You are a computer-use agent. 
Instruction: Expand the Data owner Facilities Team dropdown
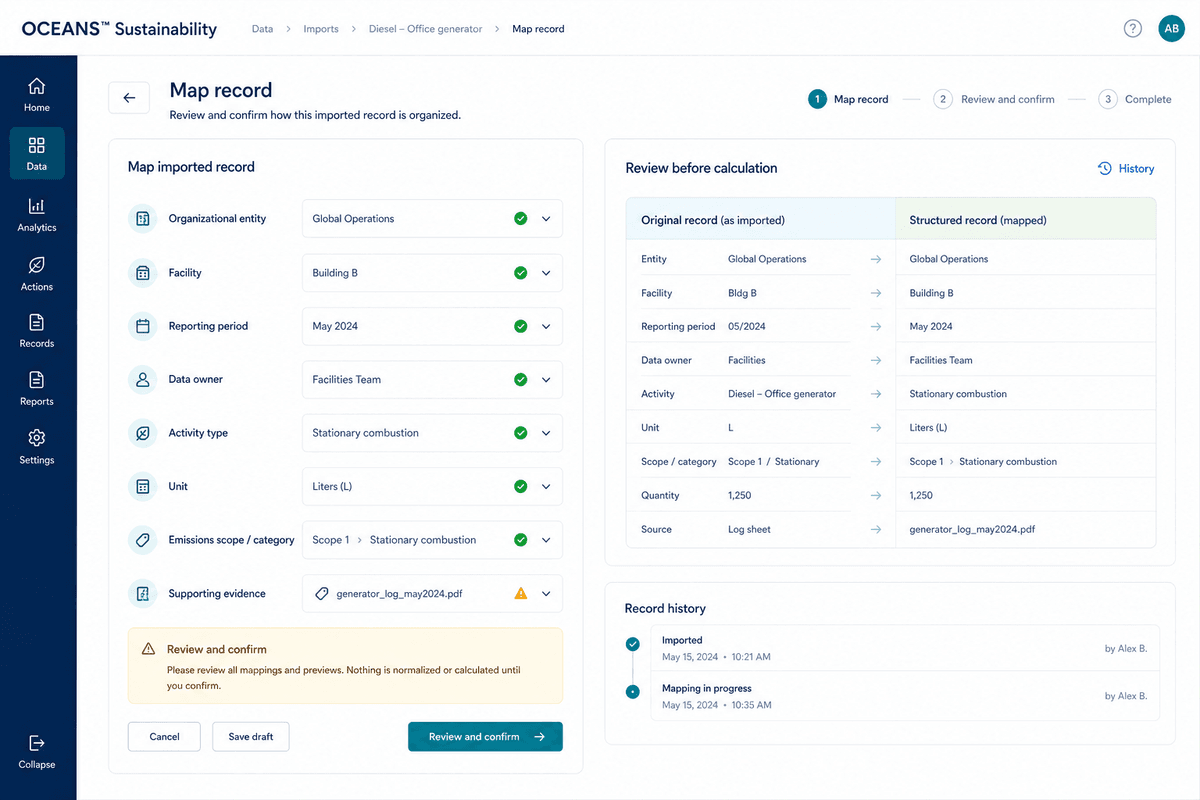click(x=546, y=379)
